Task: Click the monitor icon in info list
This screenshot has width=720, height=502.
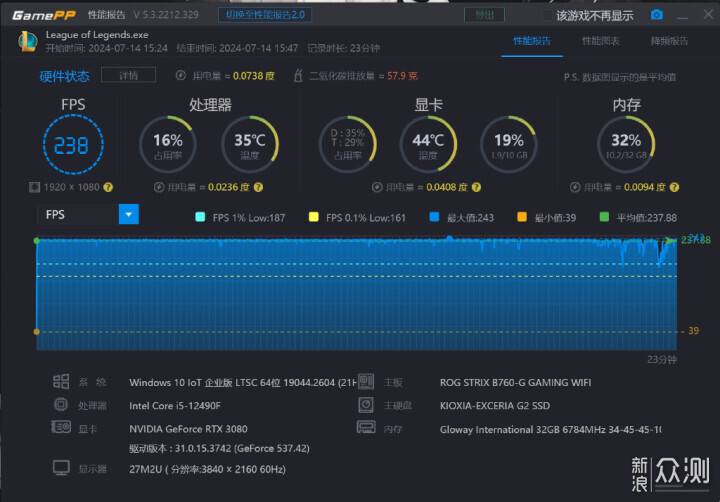Action: [x=61, y=468]
